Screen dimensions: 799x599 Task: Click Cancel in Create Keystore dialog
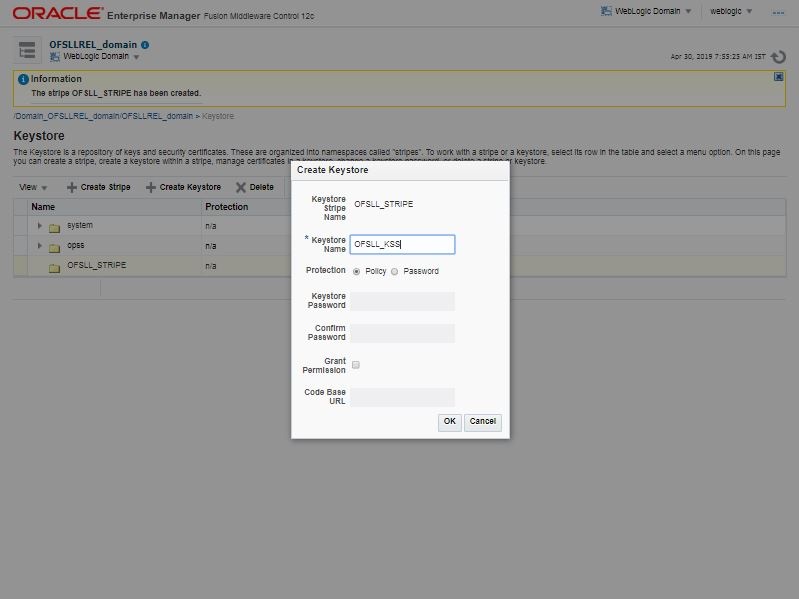point(483,422)
